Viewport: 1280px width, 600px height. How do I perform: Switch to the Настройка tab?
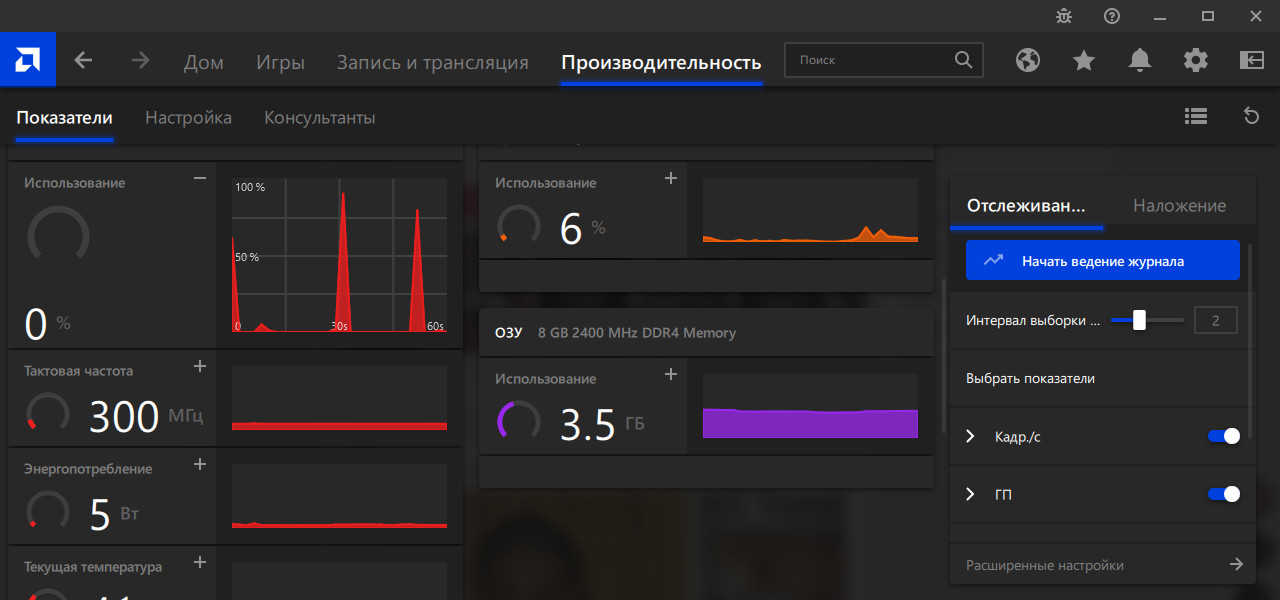pyautogui.click(x=188, y=118)
